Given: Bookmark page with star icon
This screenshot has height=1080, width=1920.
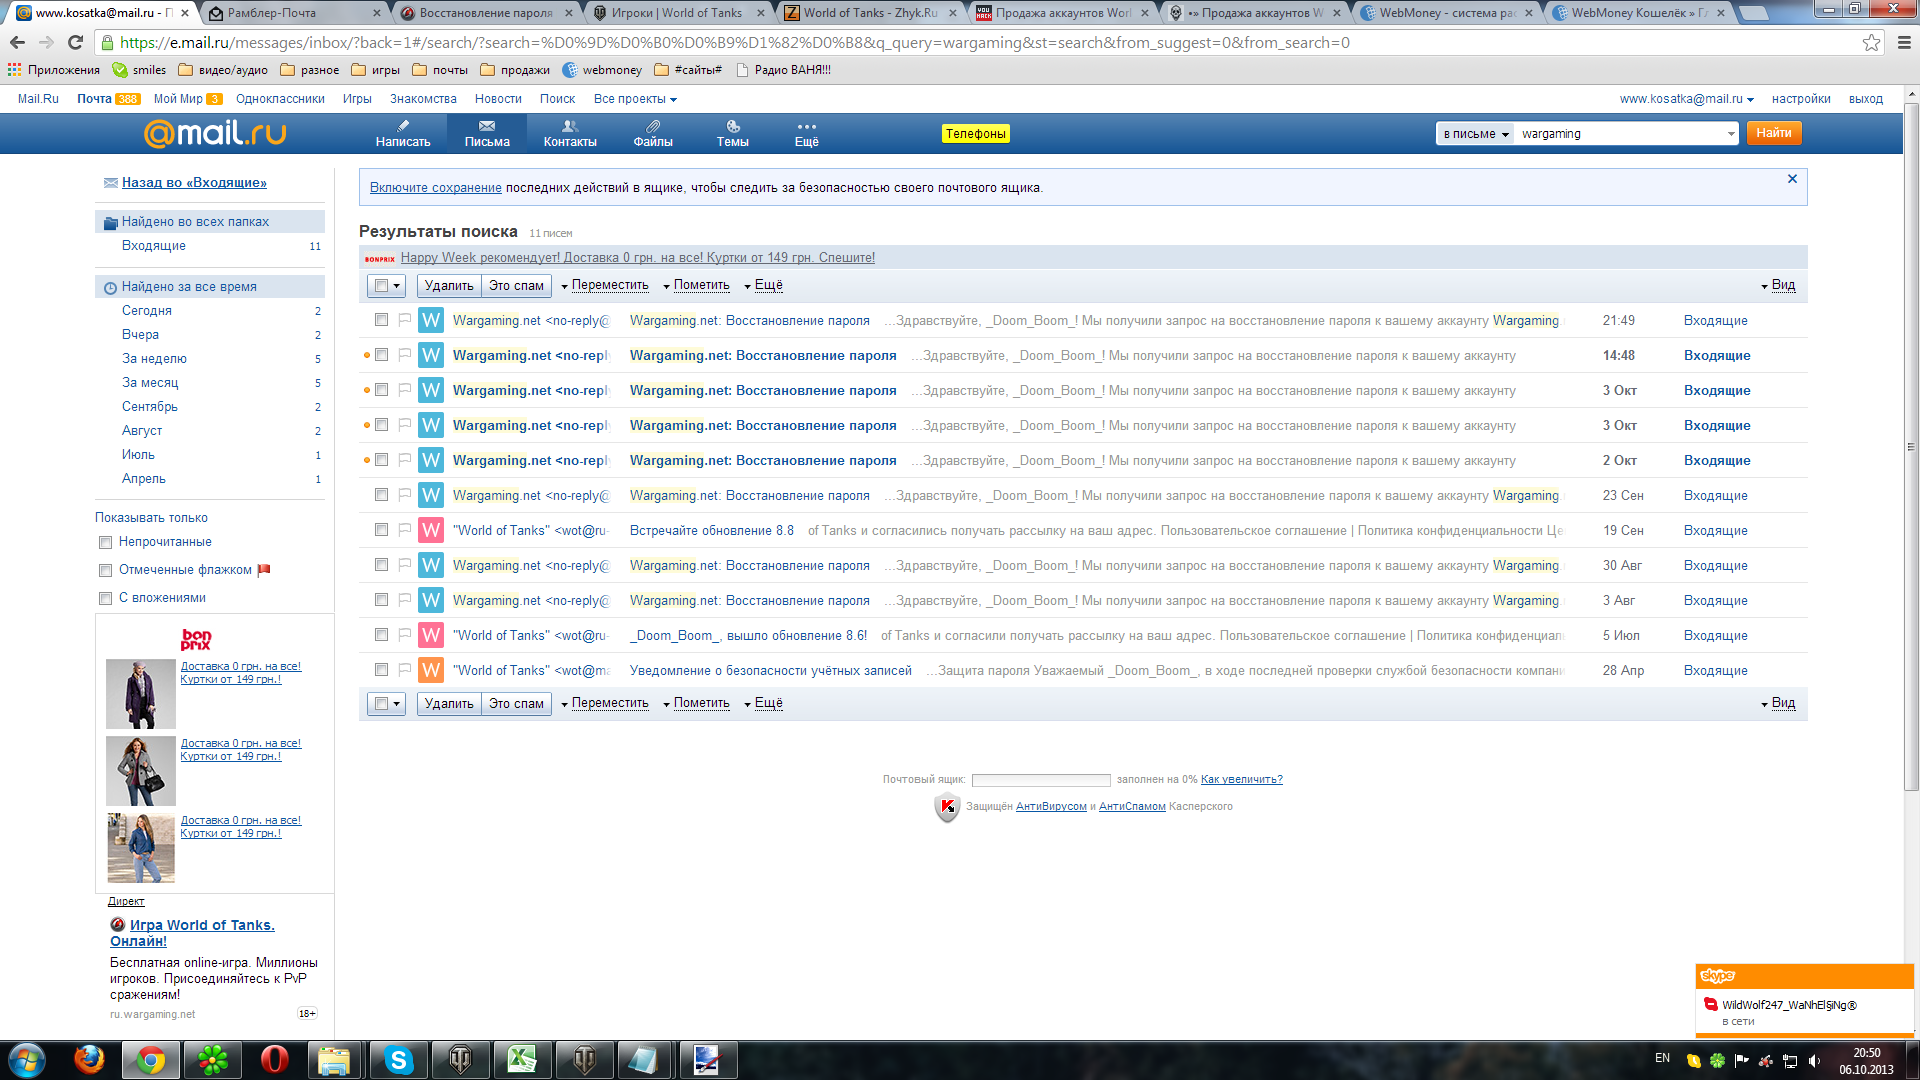Looking at the screenshot, I should [x=1871, y=43].
